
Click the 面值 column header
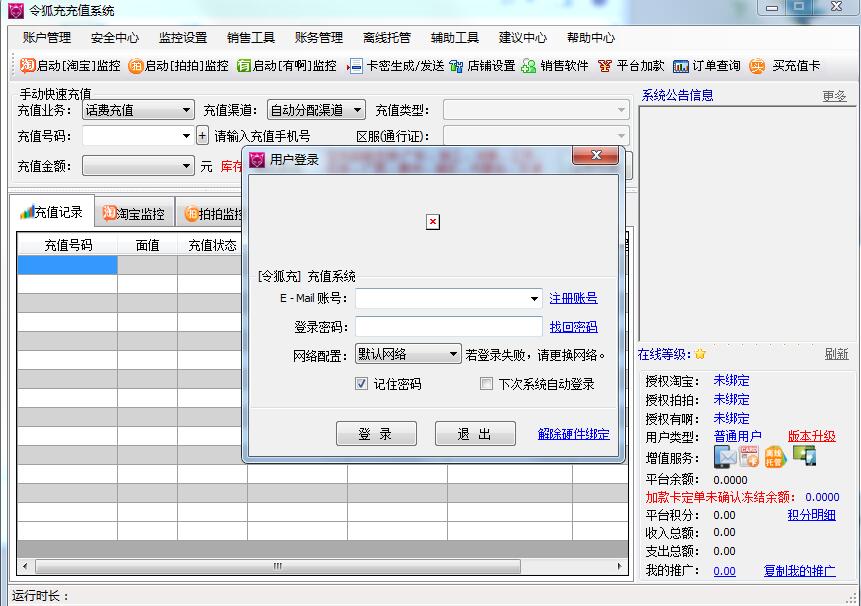pyautogui.click(x=147, y=245)
